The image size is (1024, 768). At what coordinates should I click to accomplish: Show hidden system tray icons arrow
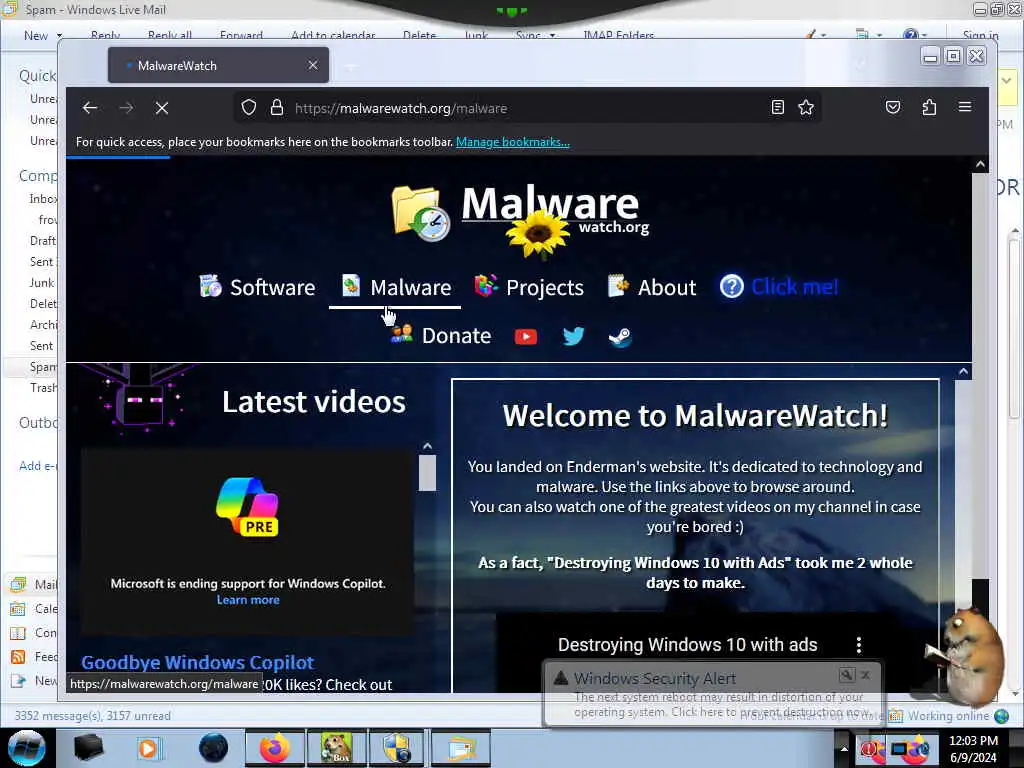coord(843,748)
